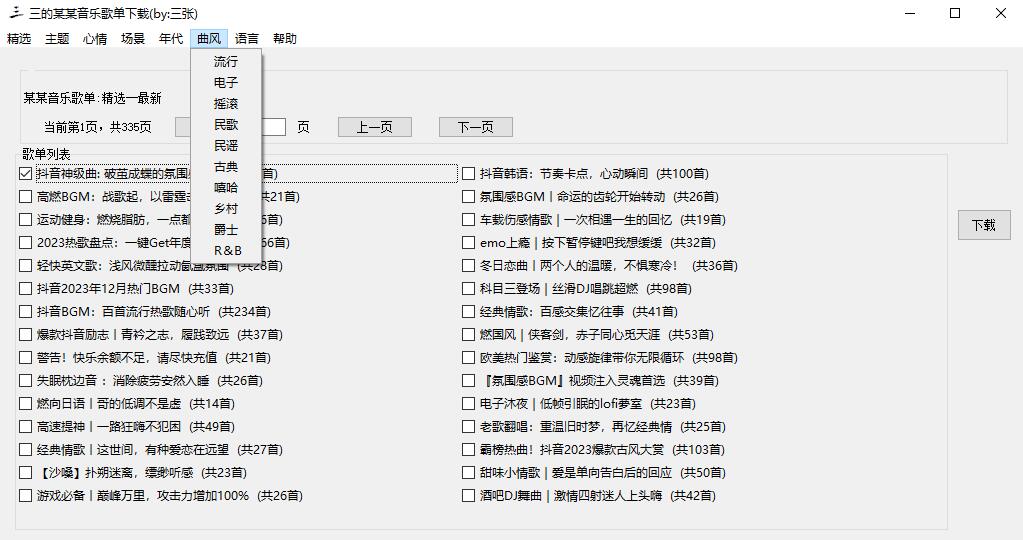Choose 流行 from the 曲风 menu
The image size is (1023, 540).
tap(226, 61)
